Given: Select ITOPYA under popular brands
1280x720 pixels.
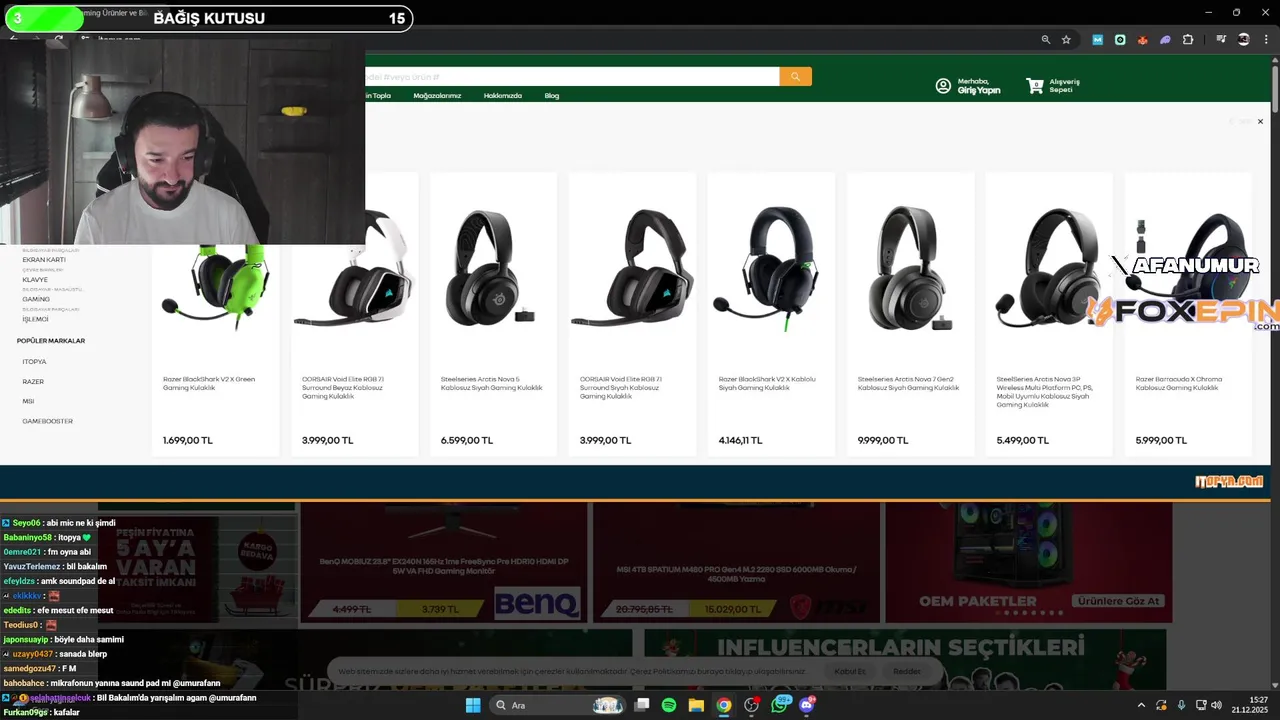Looking at the screenshot, I should pos(35,362).
